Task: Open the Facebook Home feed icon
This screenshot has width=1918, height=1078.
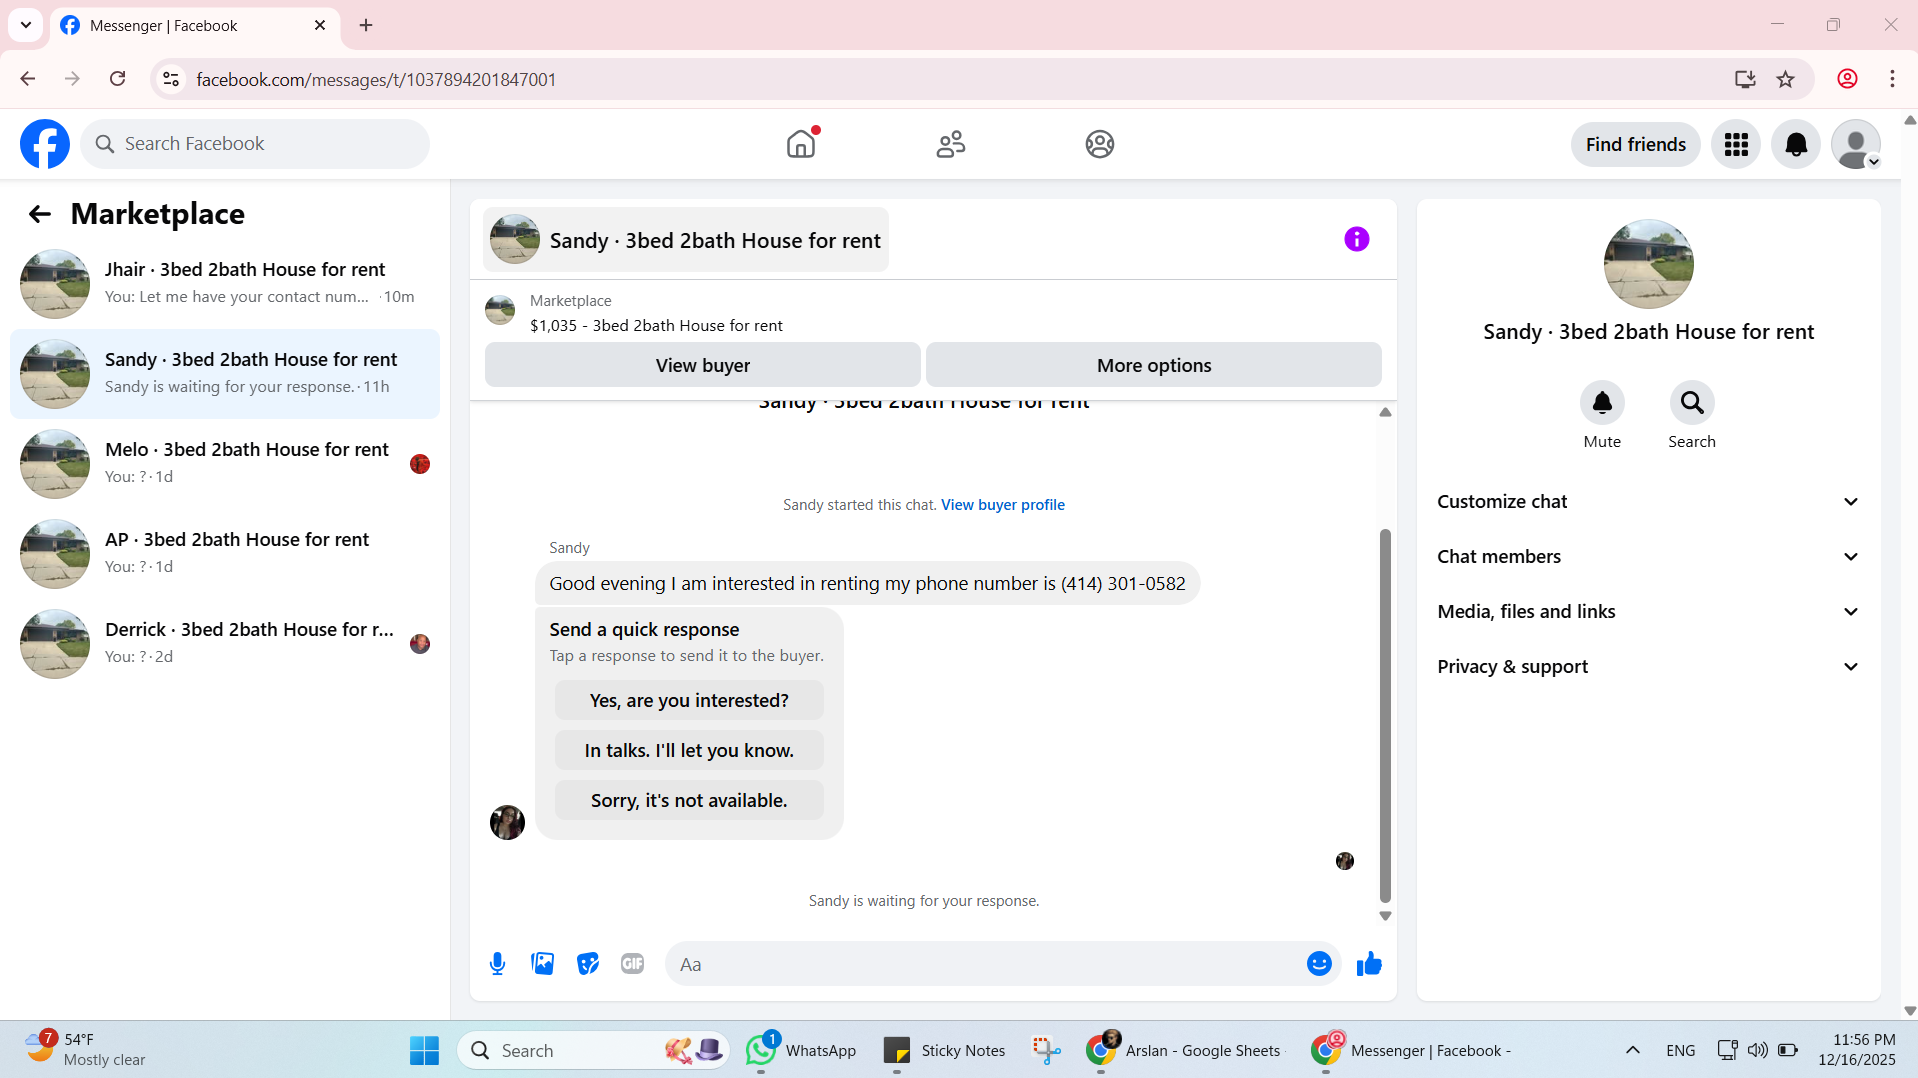Action: tap(801, 144)
